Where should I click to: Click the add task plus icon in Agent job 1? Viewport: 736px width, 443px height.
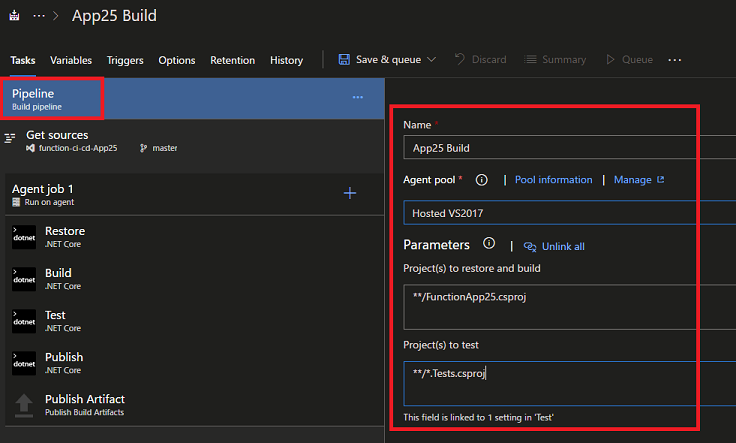350,193
